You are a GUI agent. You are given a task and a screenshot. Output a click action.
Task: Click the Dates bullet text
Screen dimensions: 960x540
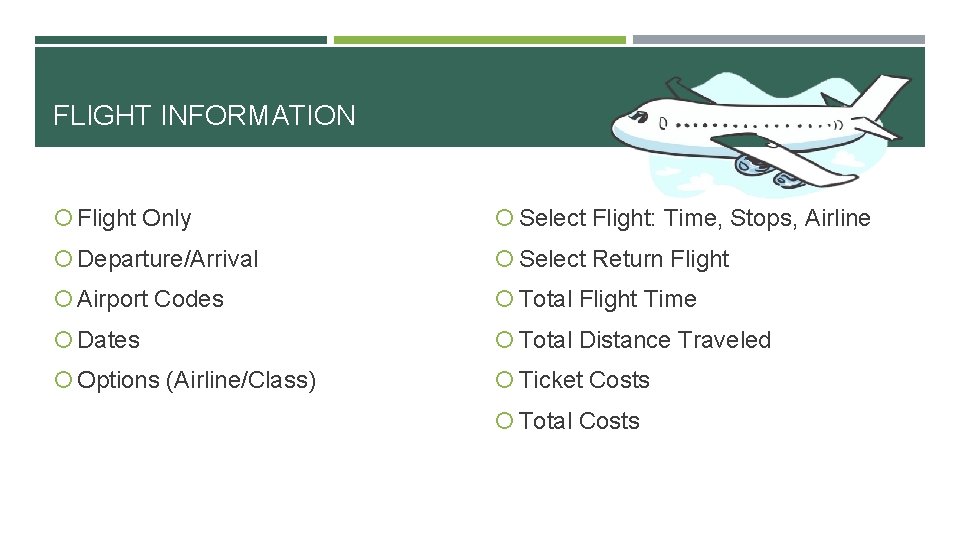(108, 340)
